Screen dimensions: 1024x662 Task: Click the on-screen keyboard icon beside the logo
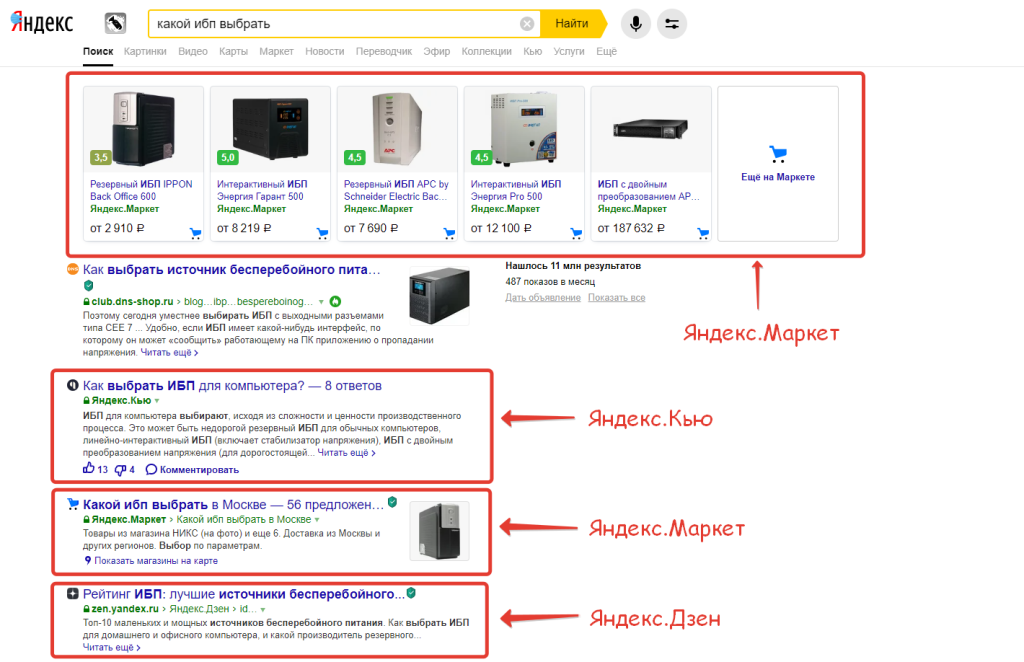115,24
